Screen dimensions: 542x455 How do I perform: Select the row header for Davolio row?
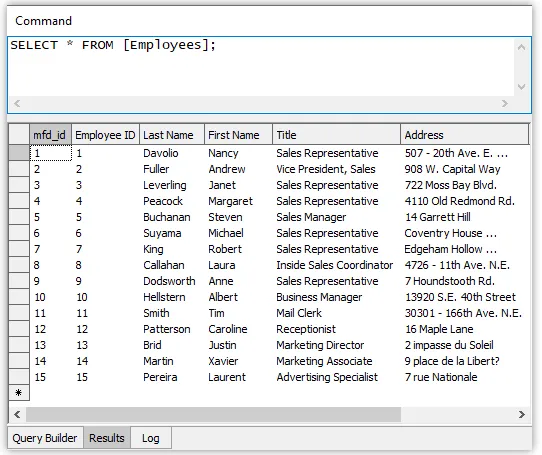pyautogui.click(x=19, y=153)
